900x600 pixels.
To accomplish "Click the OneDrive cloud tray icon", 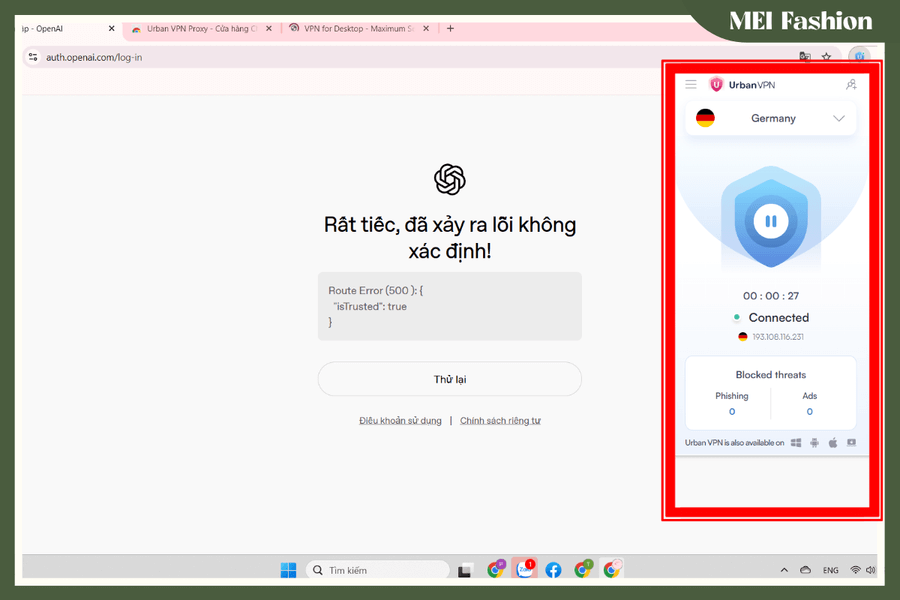I will click(805, 570).
